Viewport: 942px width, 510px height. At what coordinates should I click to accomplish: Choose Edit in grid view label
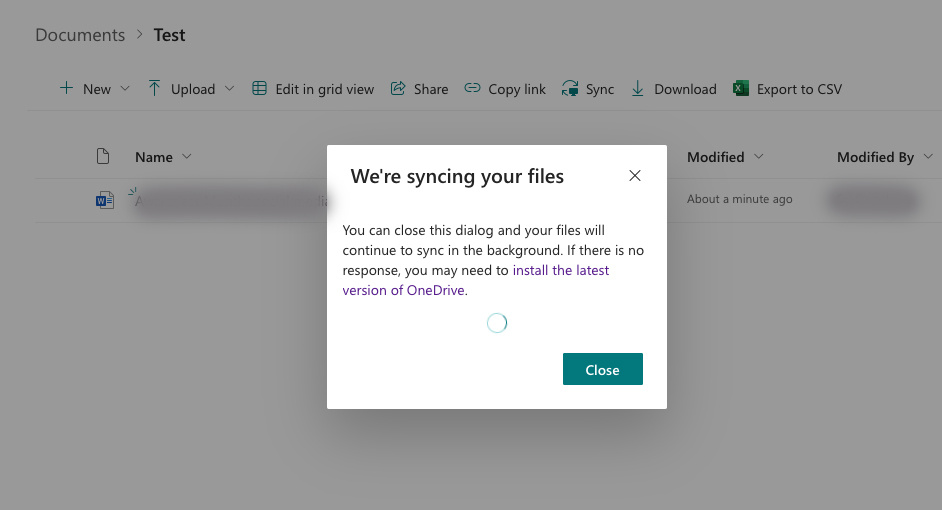pyautogui.click(x=324, y=90)
